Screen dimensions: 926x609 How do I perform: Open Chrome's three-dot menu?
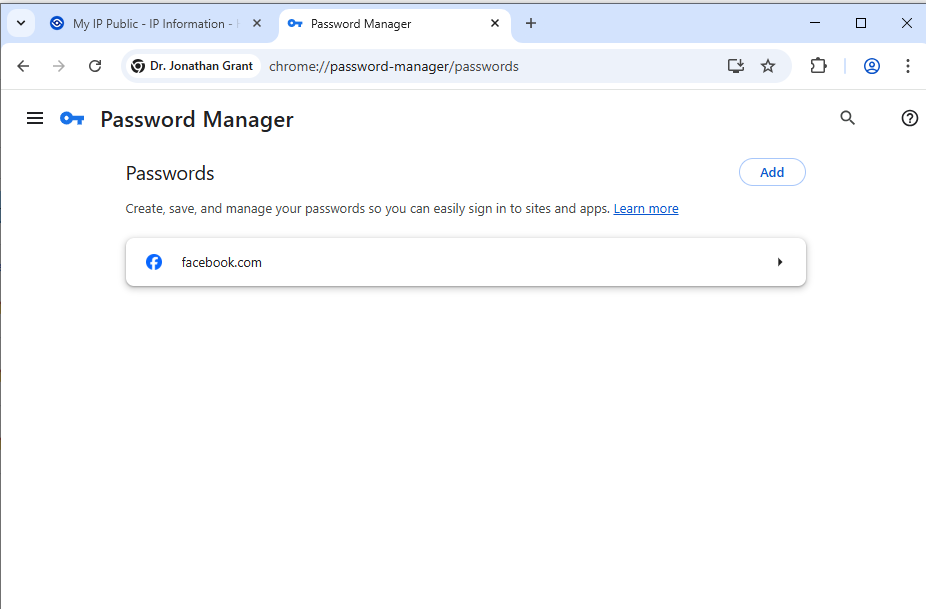click(x=908, y=66)
